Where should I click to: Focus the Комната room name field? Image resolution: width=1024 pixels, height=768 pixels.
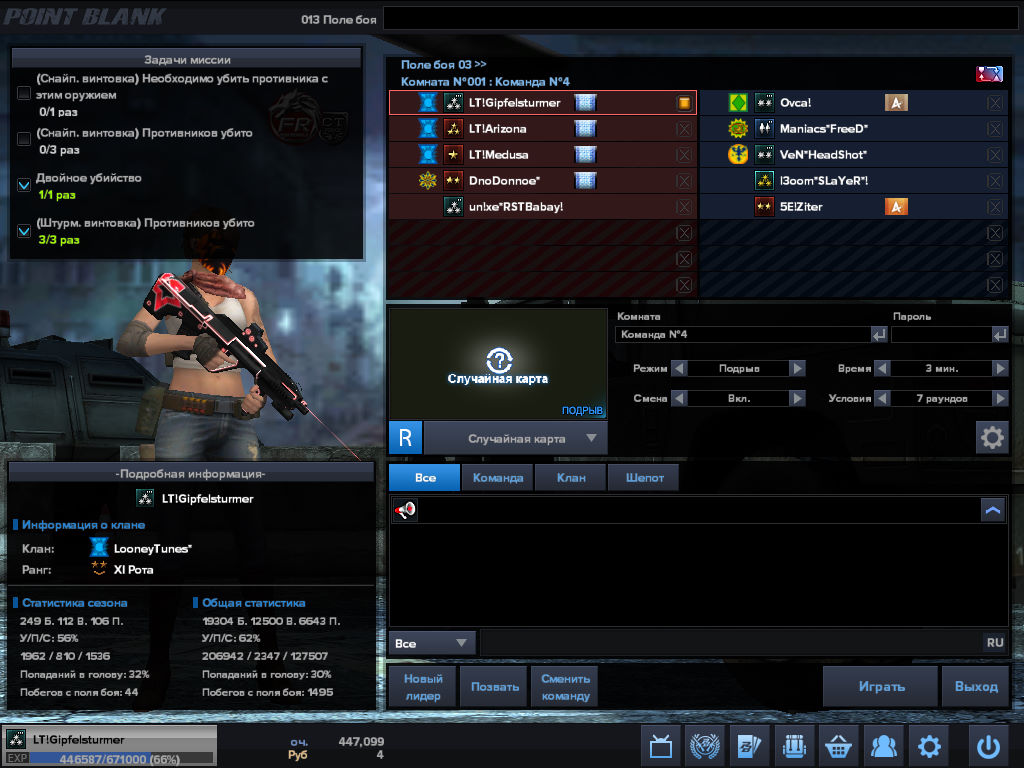pyautogui.click(x=743, y=334)
